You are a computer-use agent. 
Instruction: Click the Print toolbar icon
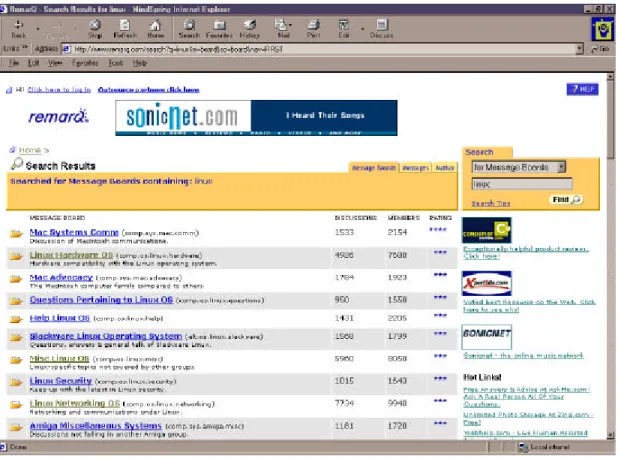pos(313,29)
